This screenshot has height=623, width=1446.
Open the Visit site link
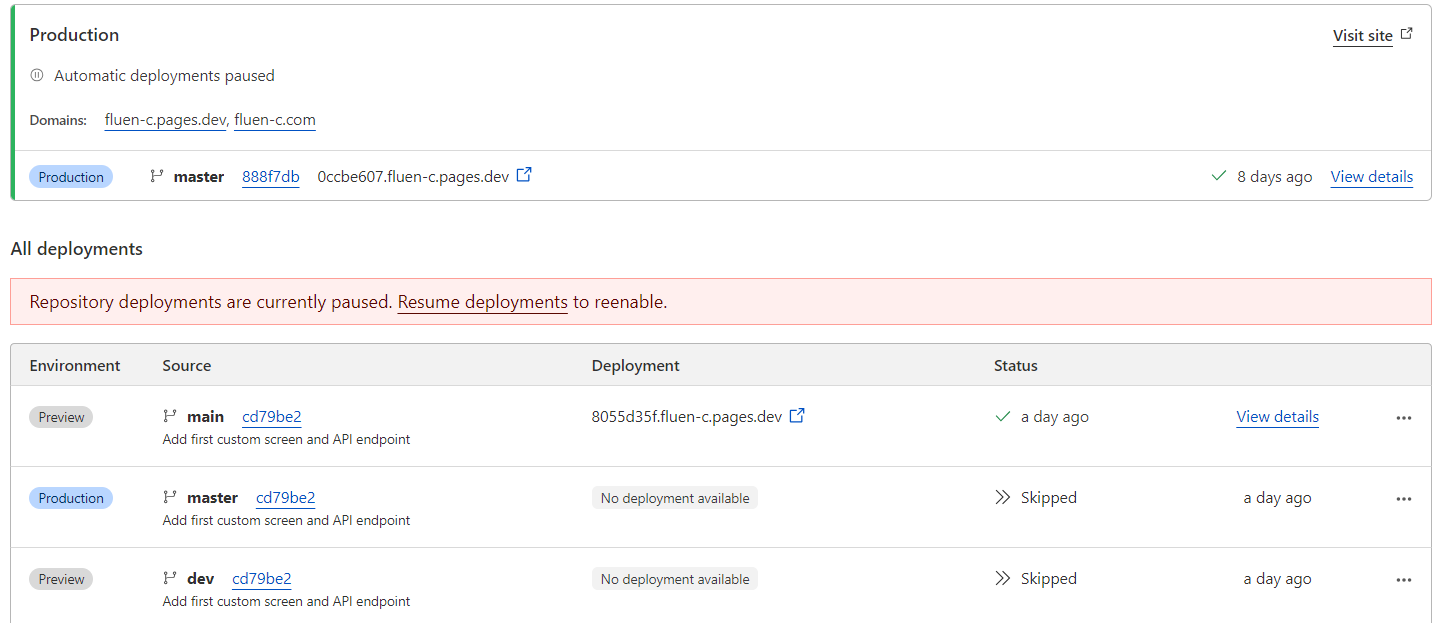[1362, 36]
